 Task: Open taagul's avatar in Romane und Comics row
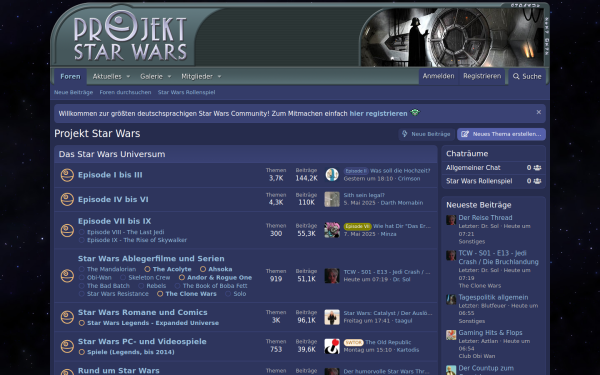tap(332, 317)
